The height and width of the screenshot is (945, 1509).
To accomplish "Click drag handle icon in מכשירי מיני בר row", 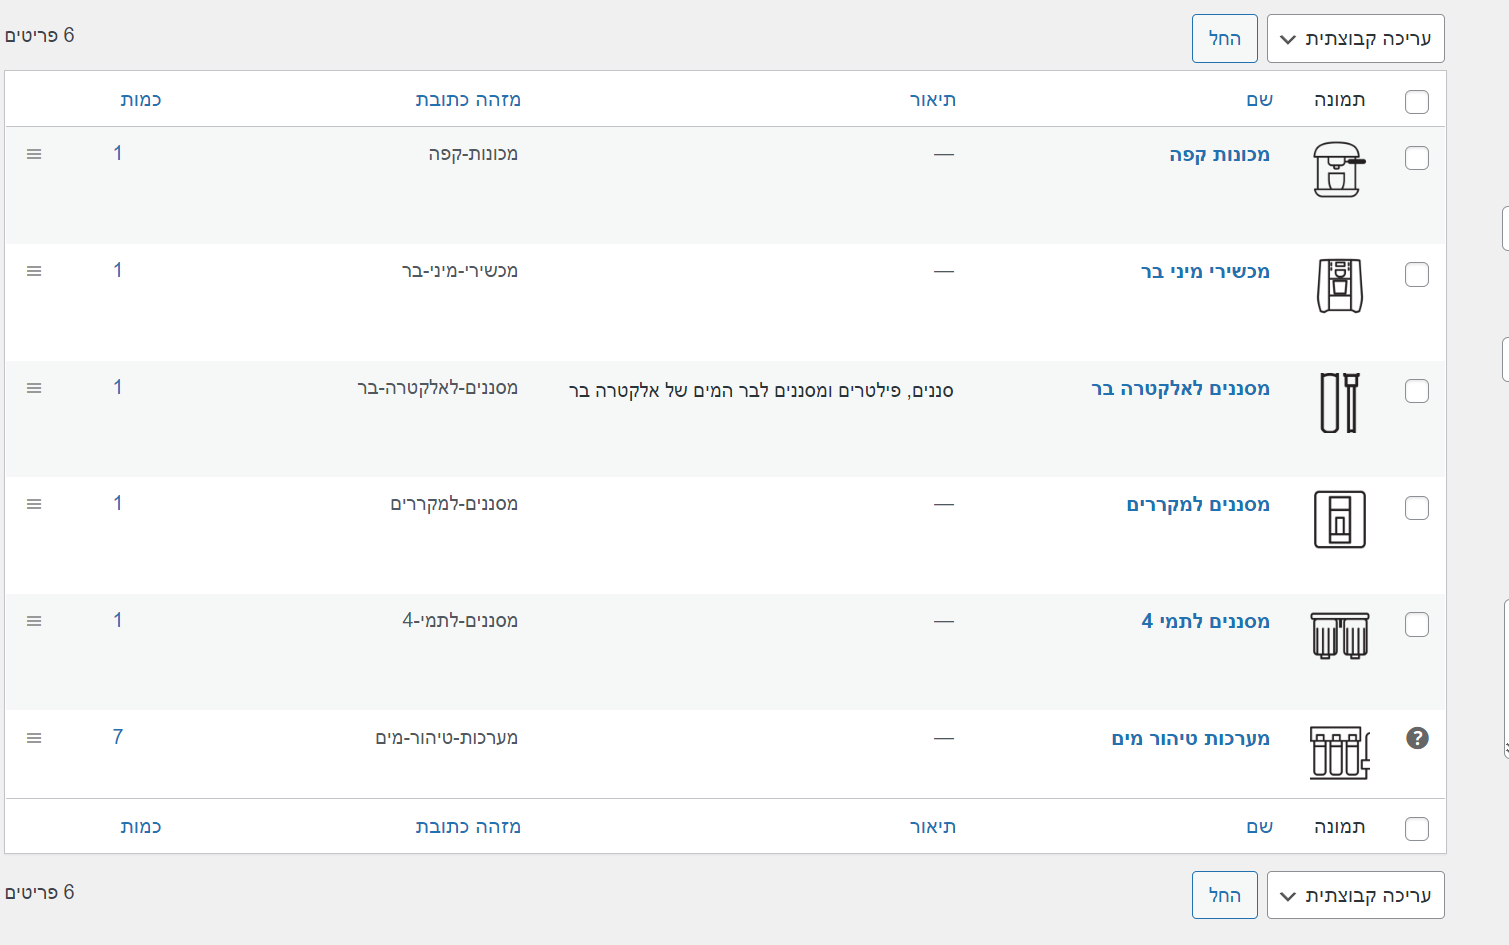I will click(34, 271).
